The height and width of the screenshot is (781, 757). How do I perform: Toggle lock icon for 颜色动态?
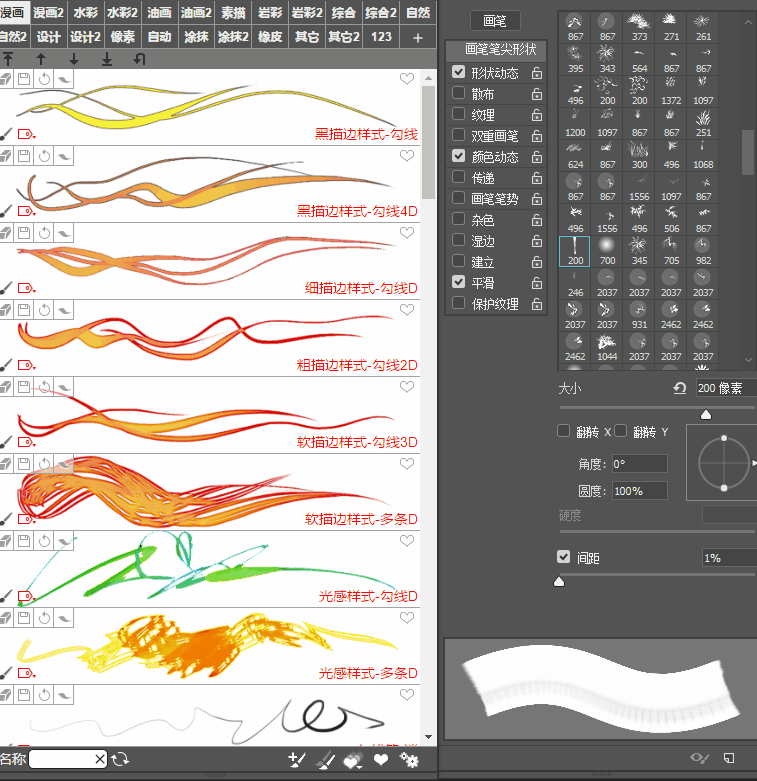536,157
